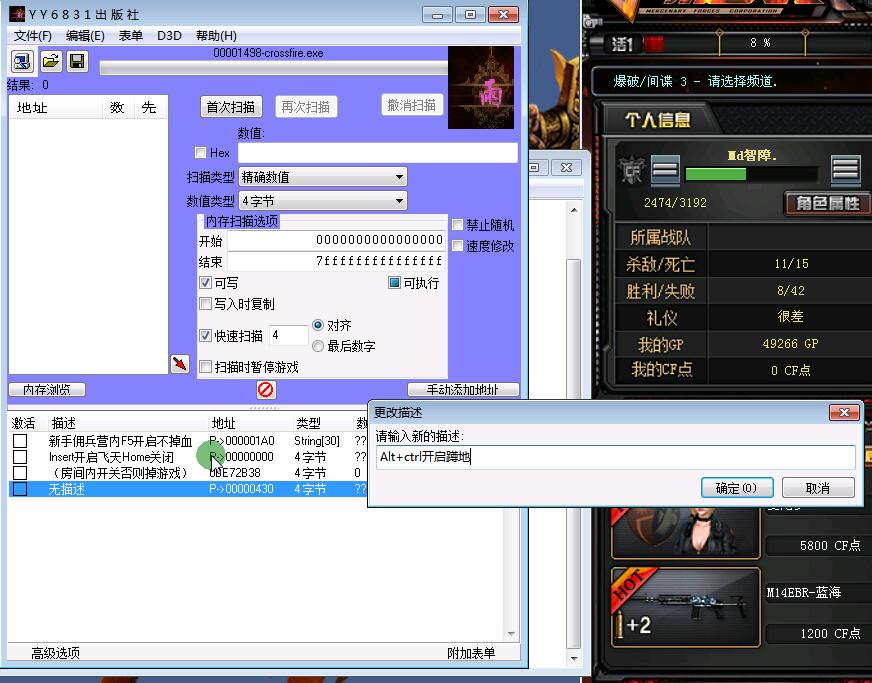Click the 激活 column header
Image resolution: width=872 pixels, height=683 pixels.
point(23,423)
